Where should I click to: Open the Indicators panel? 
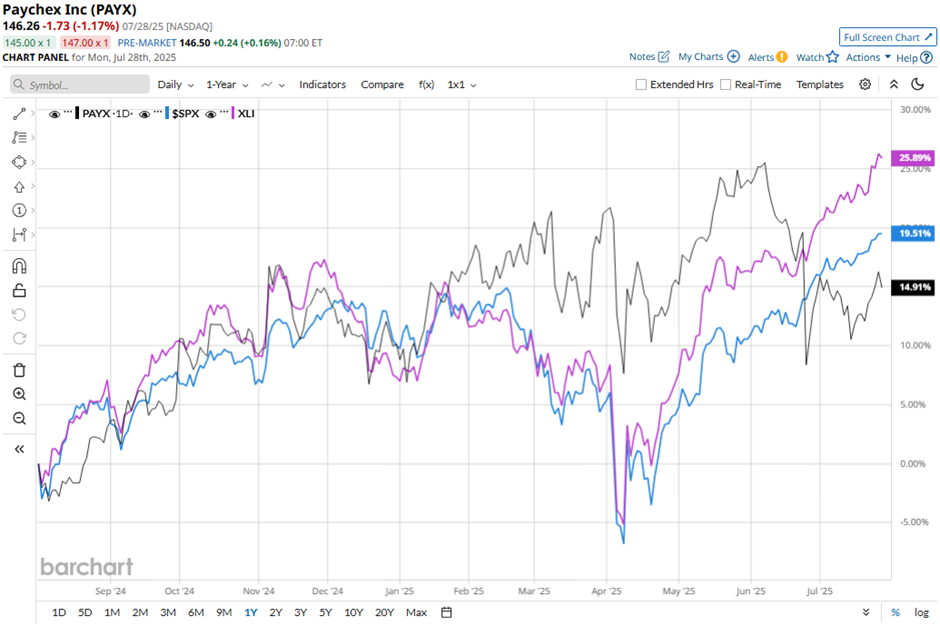(x=323, y=85)
